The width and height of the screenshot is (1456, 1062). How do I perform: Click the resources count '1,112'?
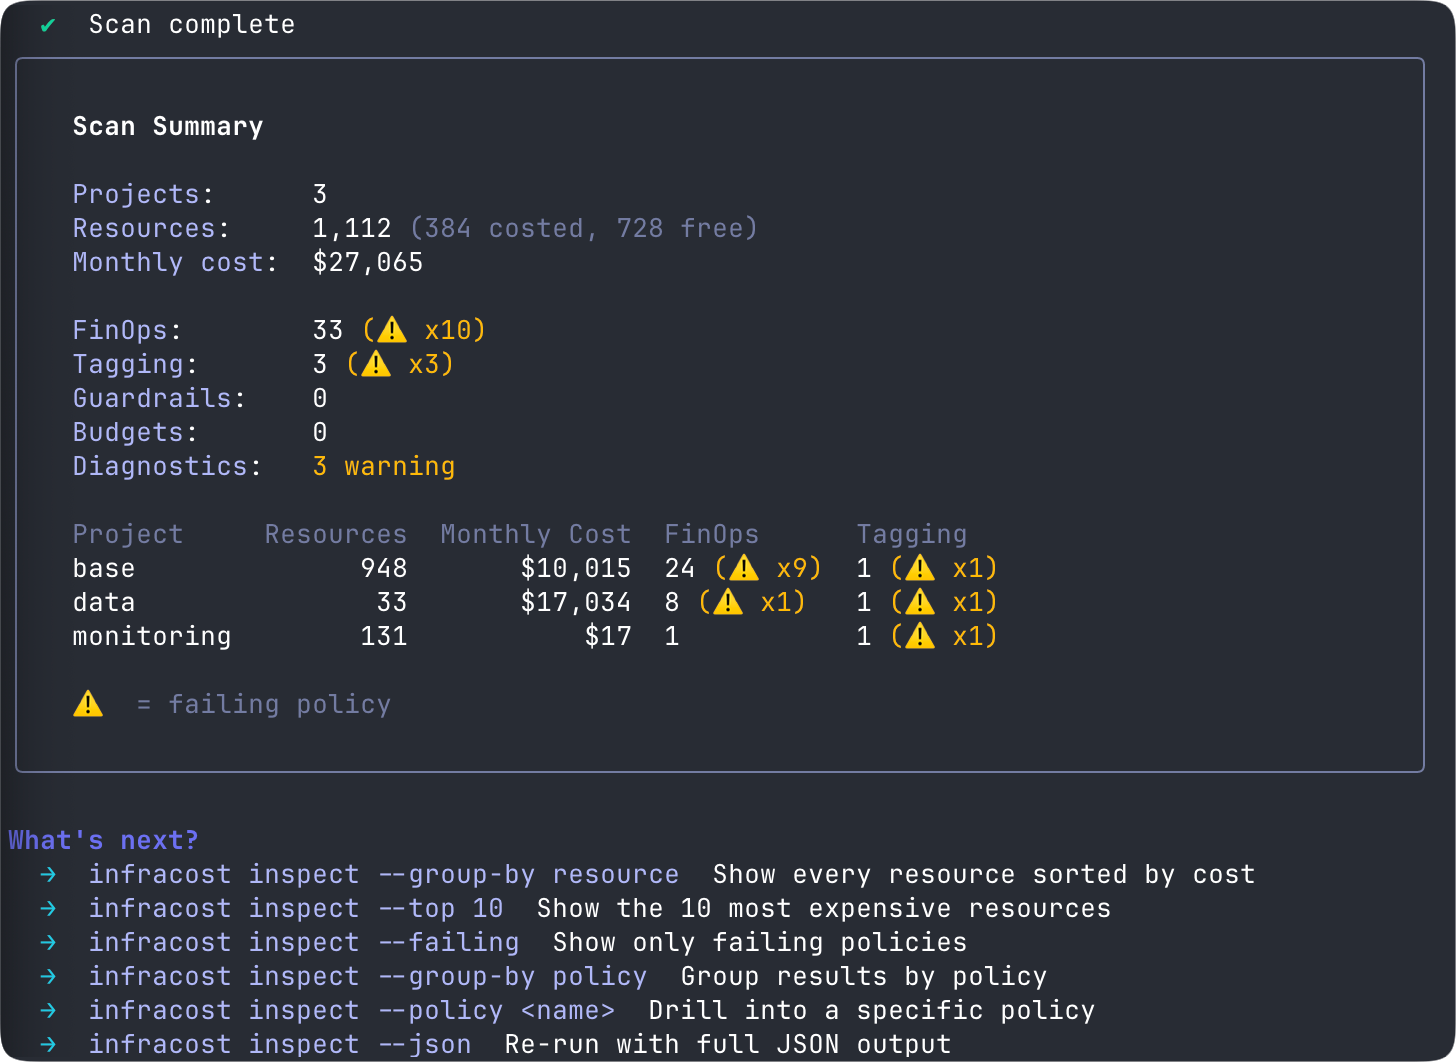[x=352, y=229]
